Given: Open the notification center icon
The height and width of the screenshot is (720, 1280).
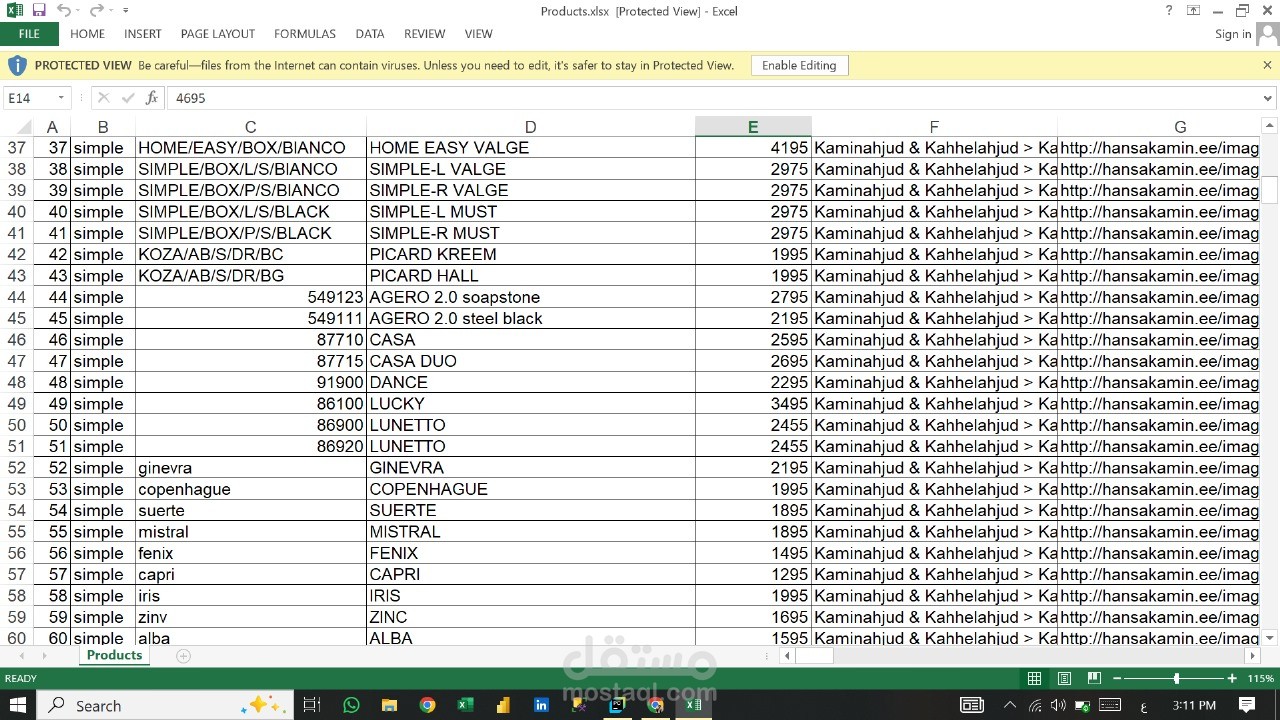Looking at the screenshot, I should [1247, 705].
